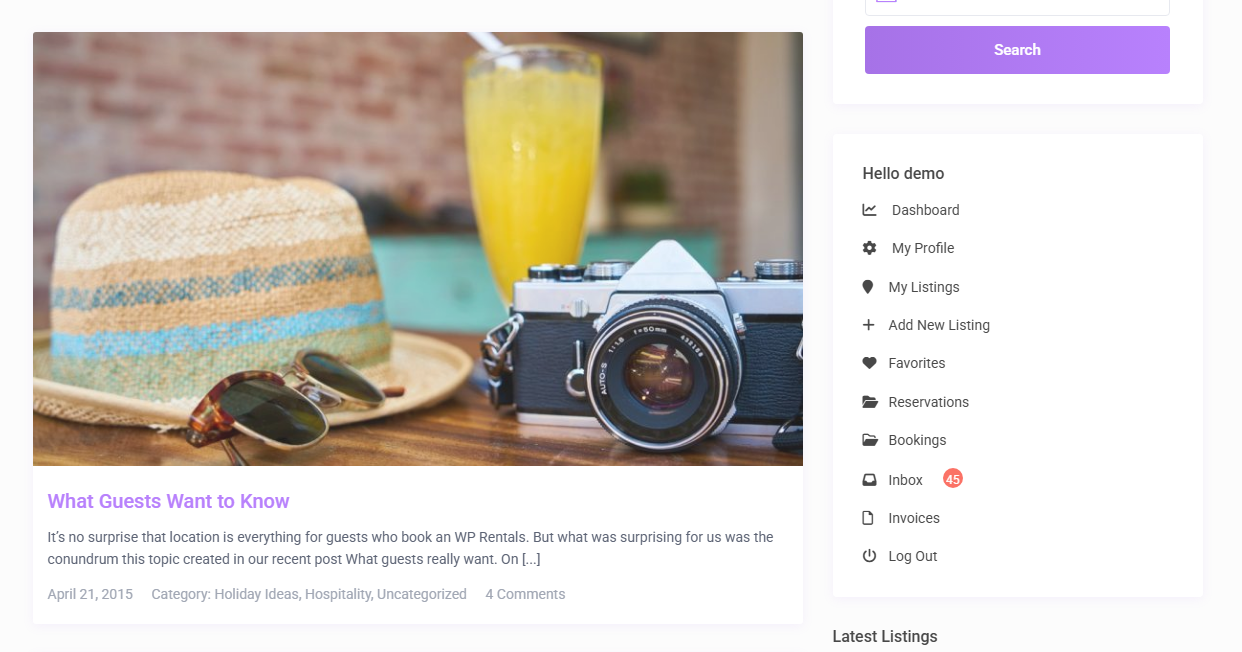Click the Favorites heart icon
1242x652 pixels.
[x=869, y=363]
